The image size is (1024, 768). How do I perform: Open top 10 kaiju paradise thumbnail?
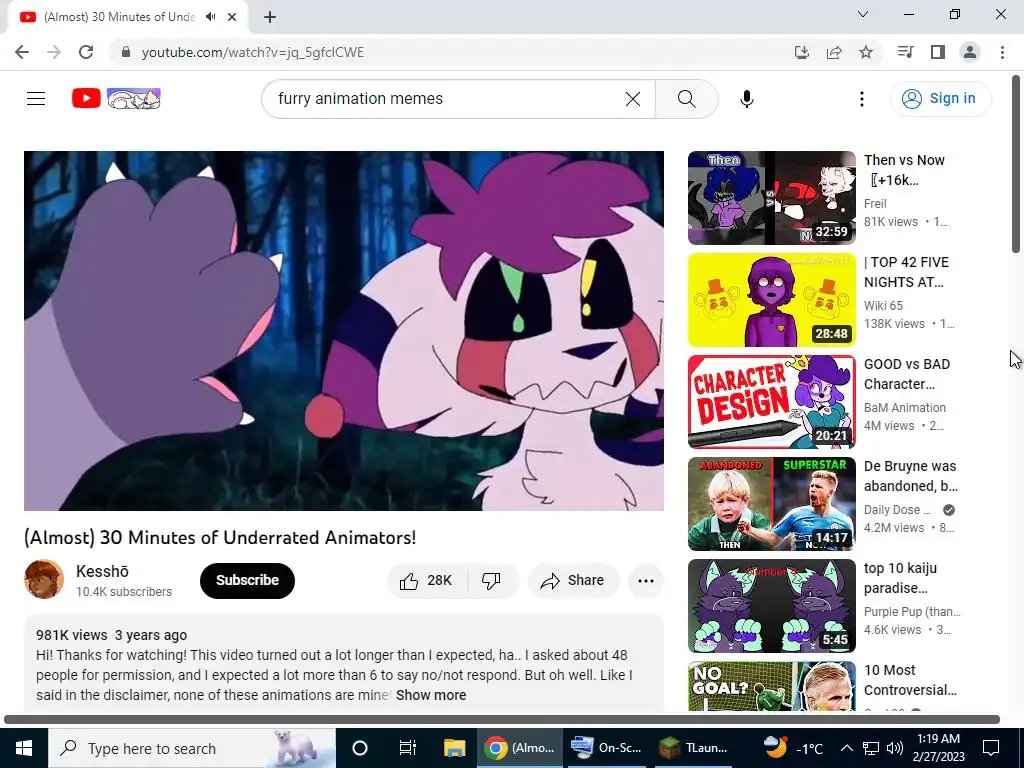click(771, 605)
